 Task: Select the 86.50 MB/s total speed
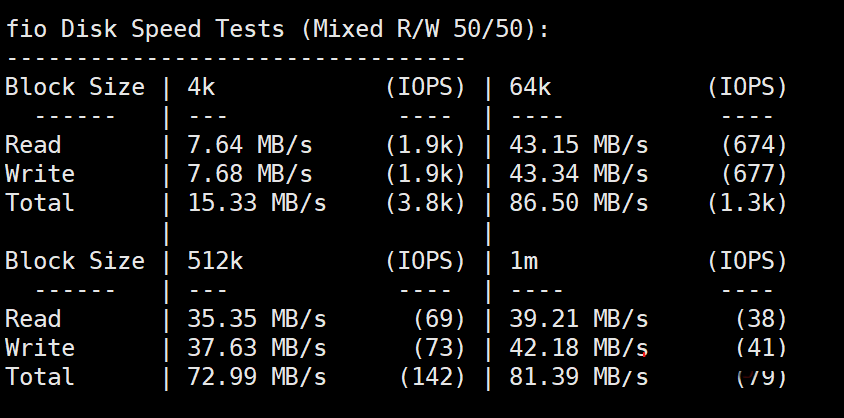tap(578, 203)
